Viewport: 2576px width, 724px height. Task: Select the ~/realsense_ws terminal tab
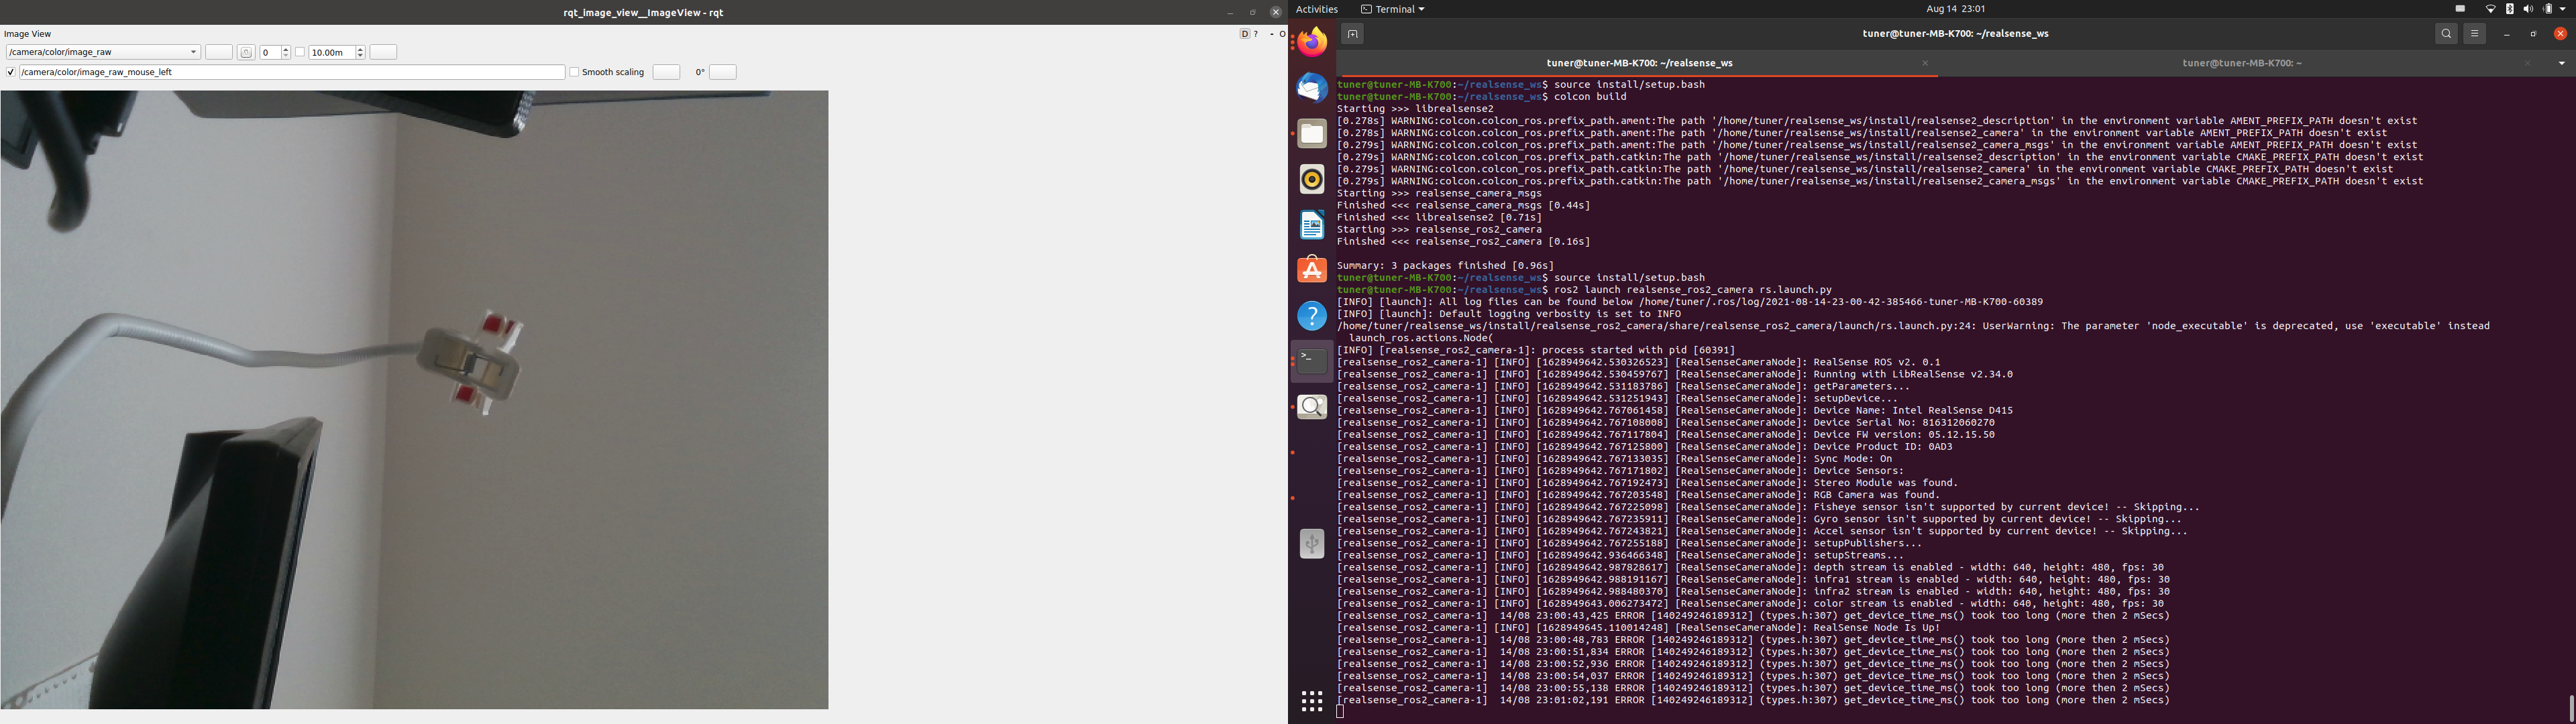point(1638,63)
